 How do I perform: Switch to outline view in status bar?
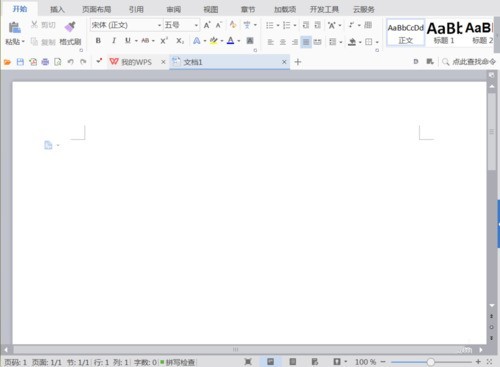(x=293, y=362)
